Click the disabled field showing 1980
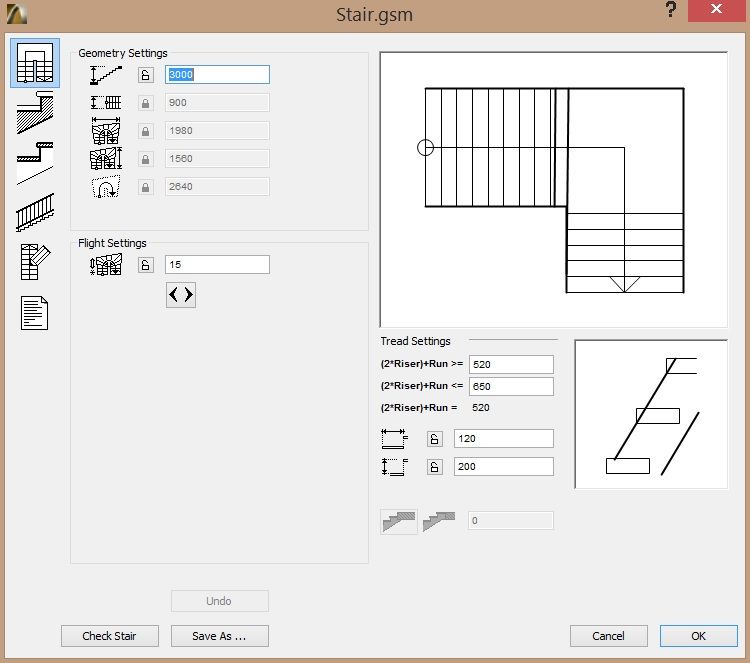Image resolution: width=750 pixels, height=663 pixels. pos(217,131)
